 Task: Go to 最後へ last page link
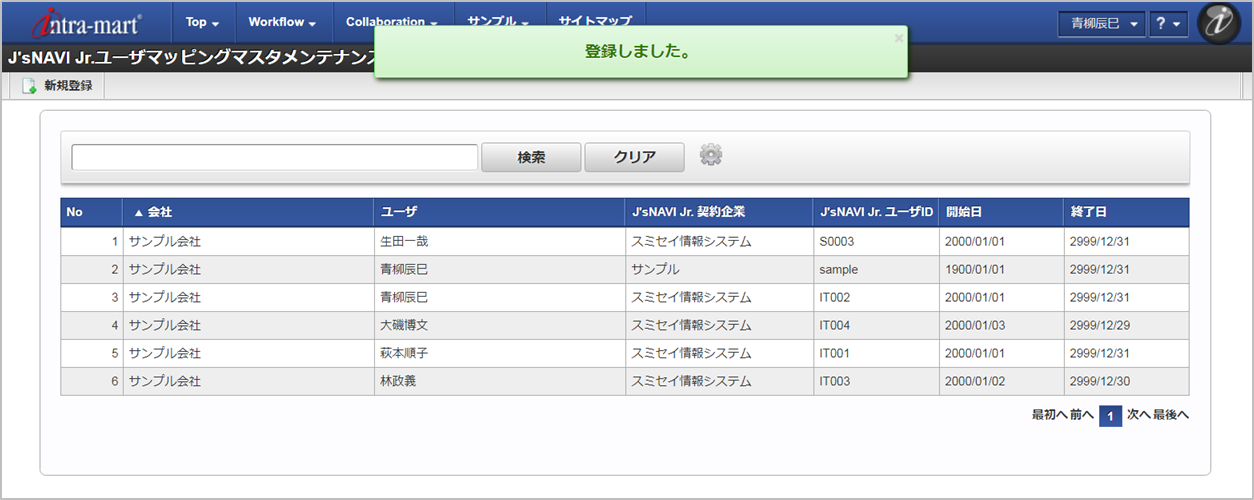coord(1171,415)
